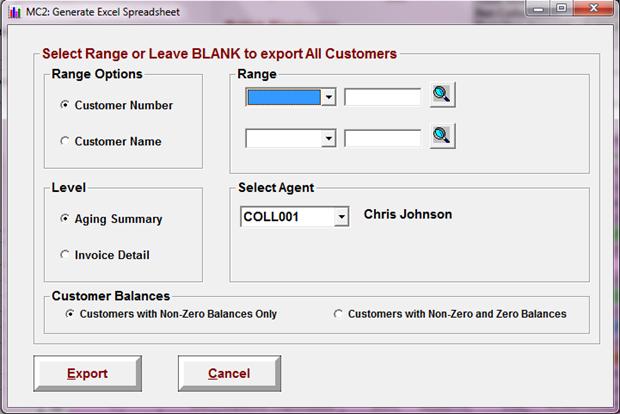Viewport: 620px width, 414px height.
Task: Select Customers with Non-Zero and Zero Balances
Action: (x=338, y=314)
